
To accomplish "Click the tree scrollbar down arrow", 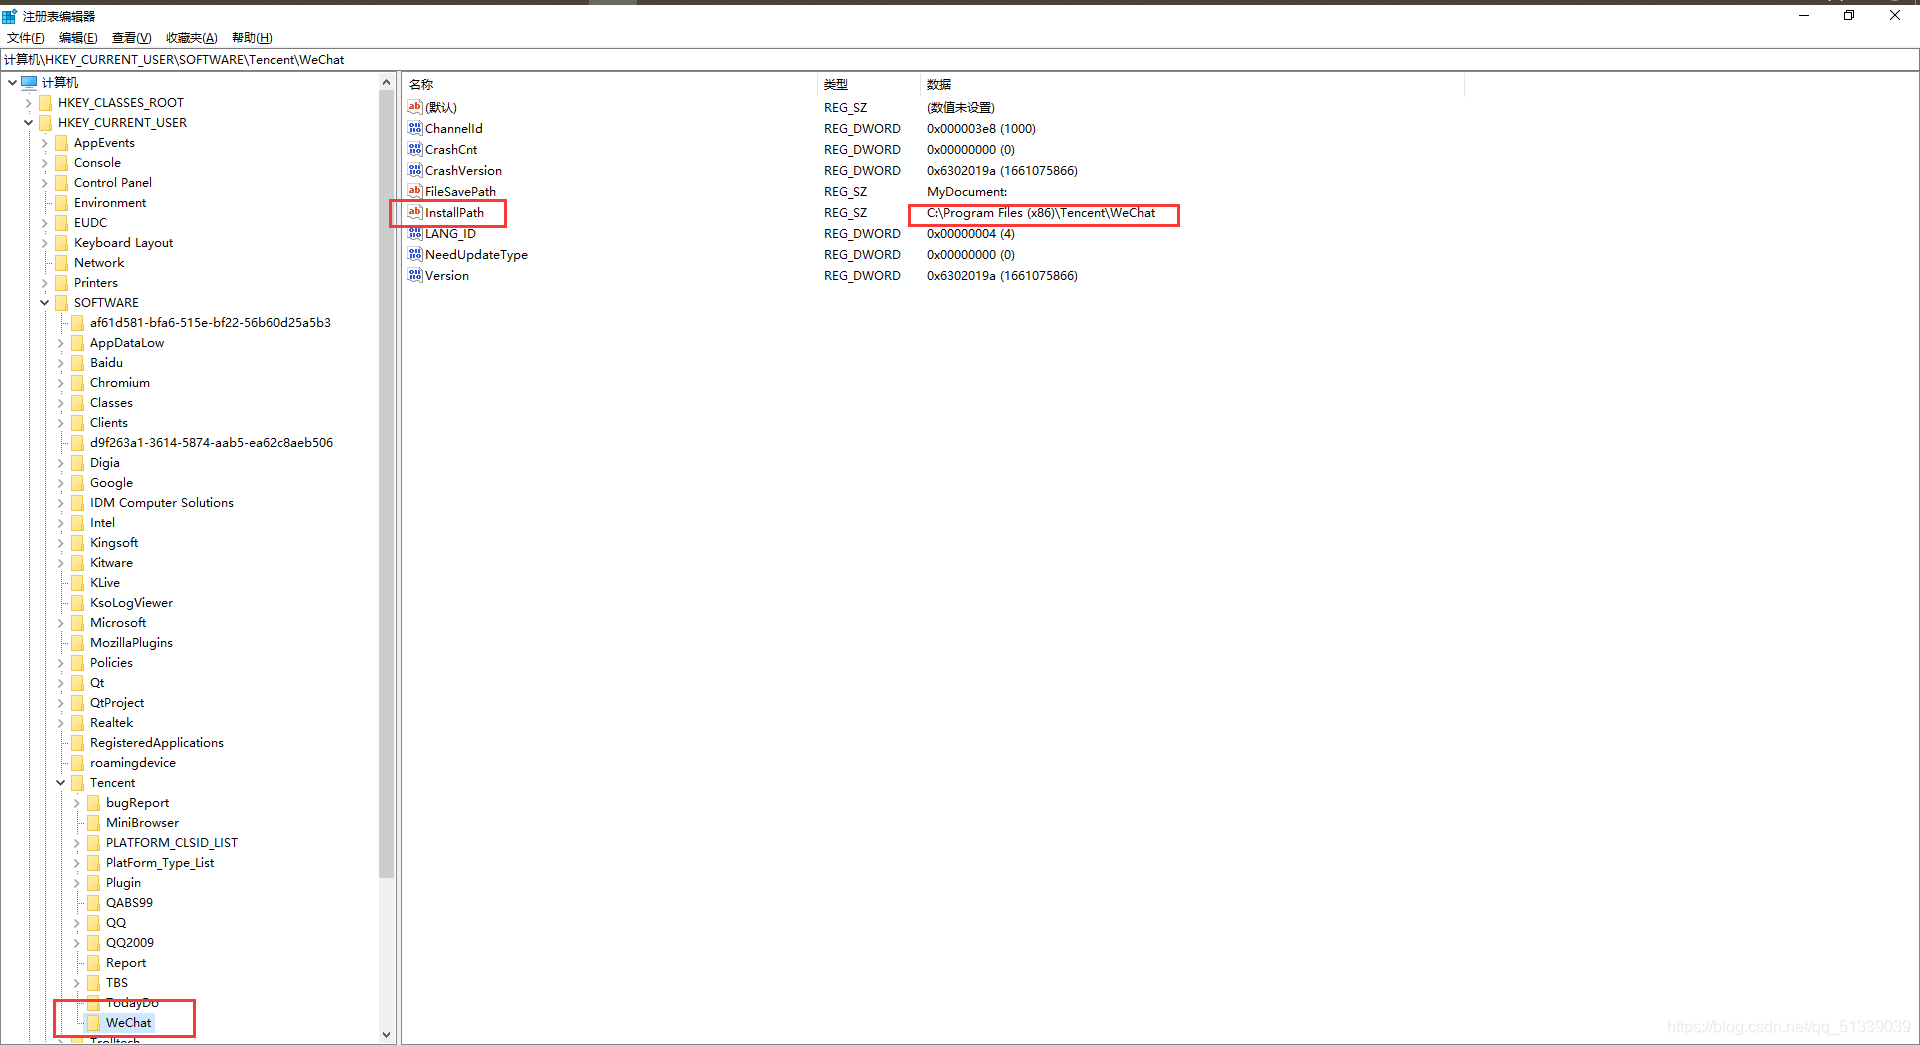I will 387,1035.
